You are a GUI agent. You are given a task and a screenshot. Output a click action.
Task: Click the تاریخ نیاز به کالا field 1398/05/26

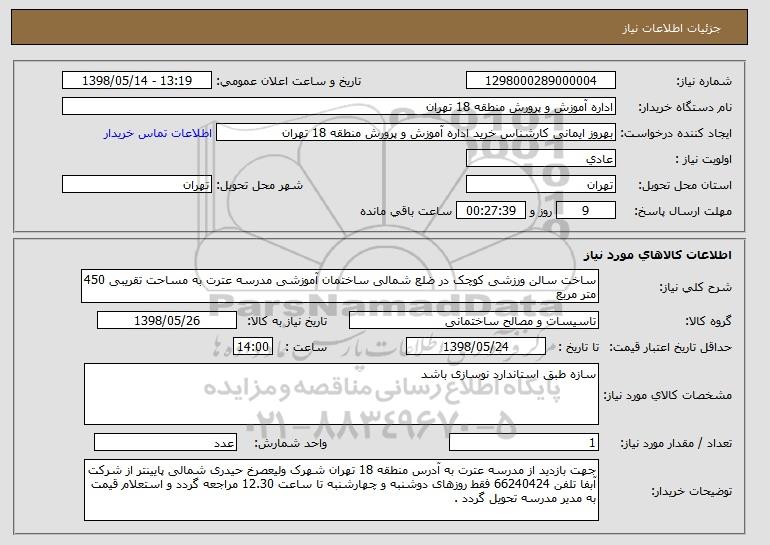[167, 321]
